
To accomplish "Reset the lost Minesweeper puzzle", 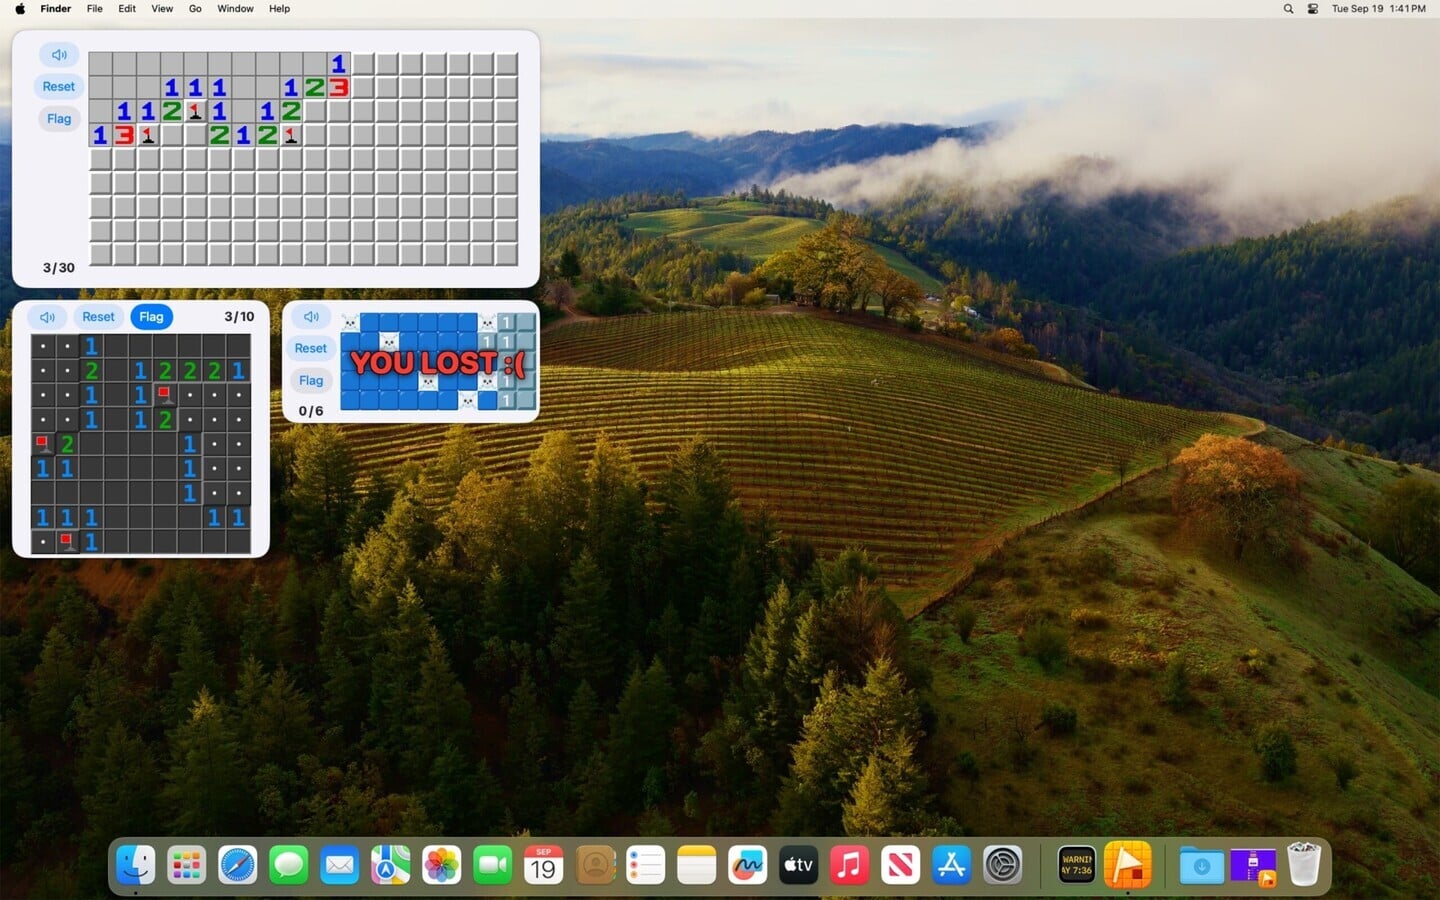I will tap(310, 348).
